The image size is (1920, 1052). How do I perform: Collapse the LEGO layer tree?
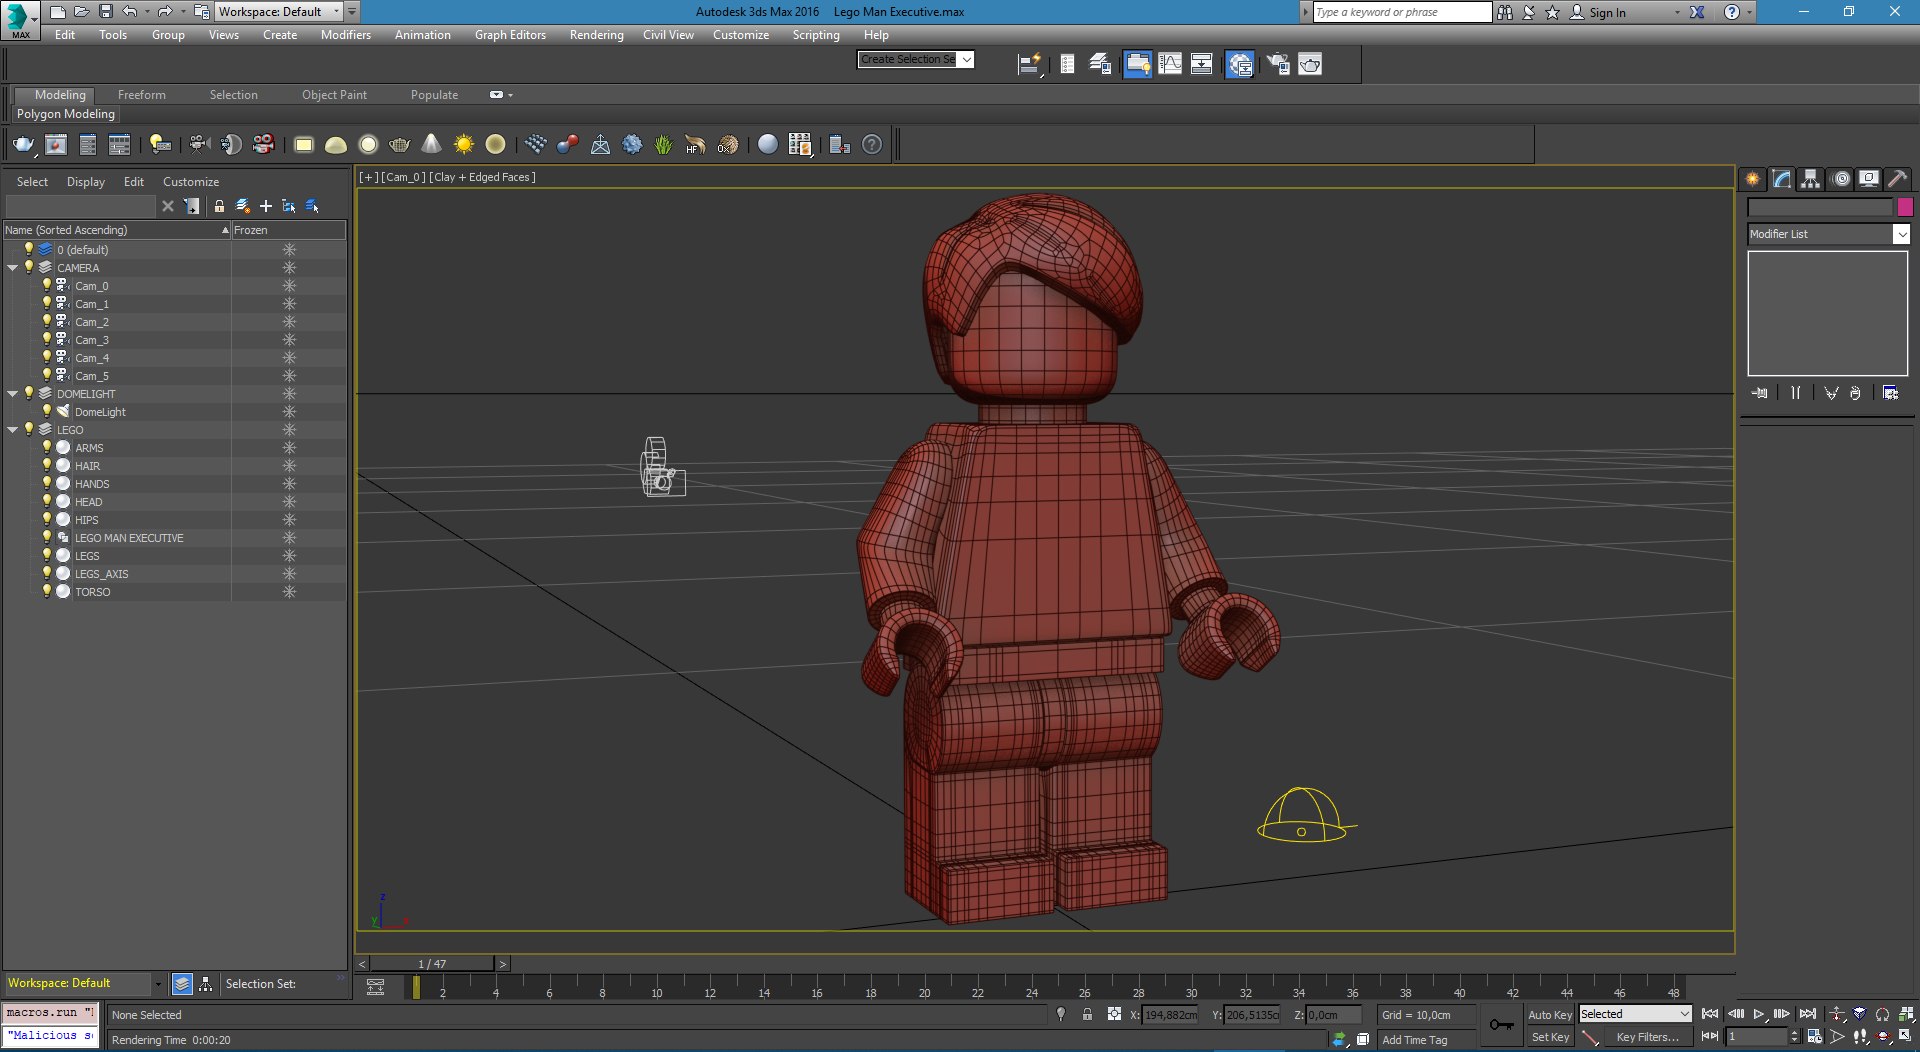[x=12, y=430]
